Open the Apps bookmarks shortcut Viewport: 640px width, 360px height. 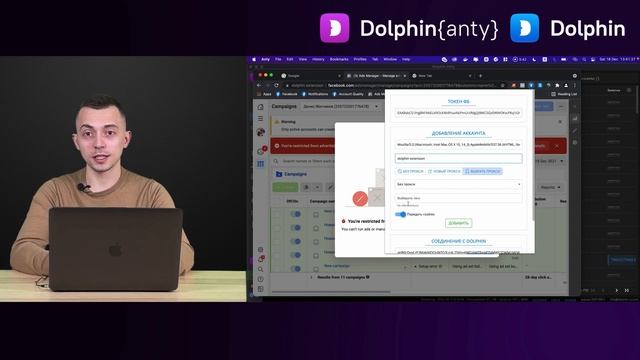pyautogui.click(x=264, y=94)
